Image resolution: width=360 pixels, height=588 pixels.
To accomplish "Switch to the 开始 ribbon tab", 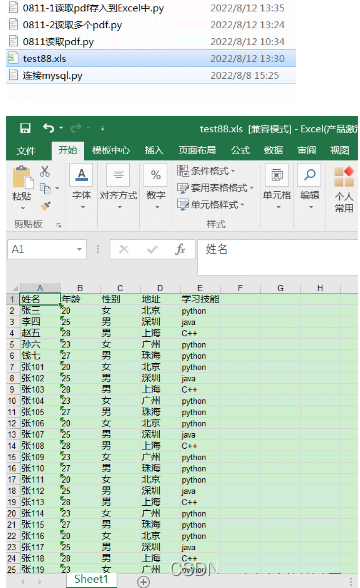I will point(68,150).
